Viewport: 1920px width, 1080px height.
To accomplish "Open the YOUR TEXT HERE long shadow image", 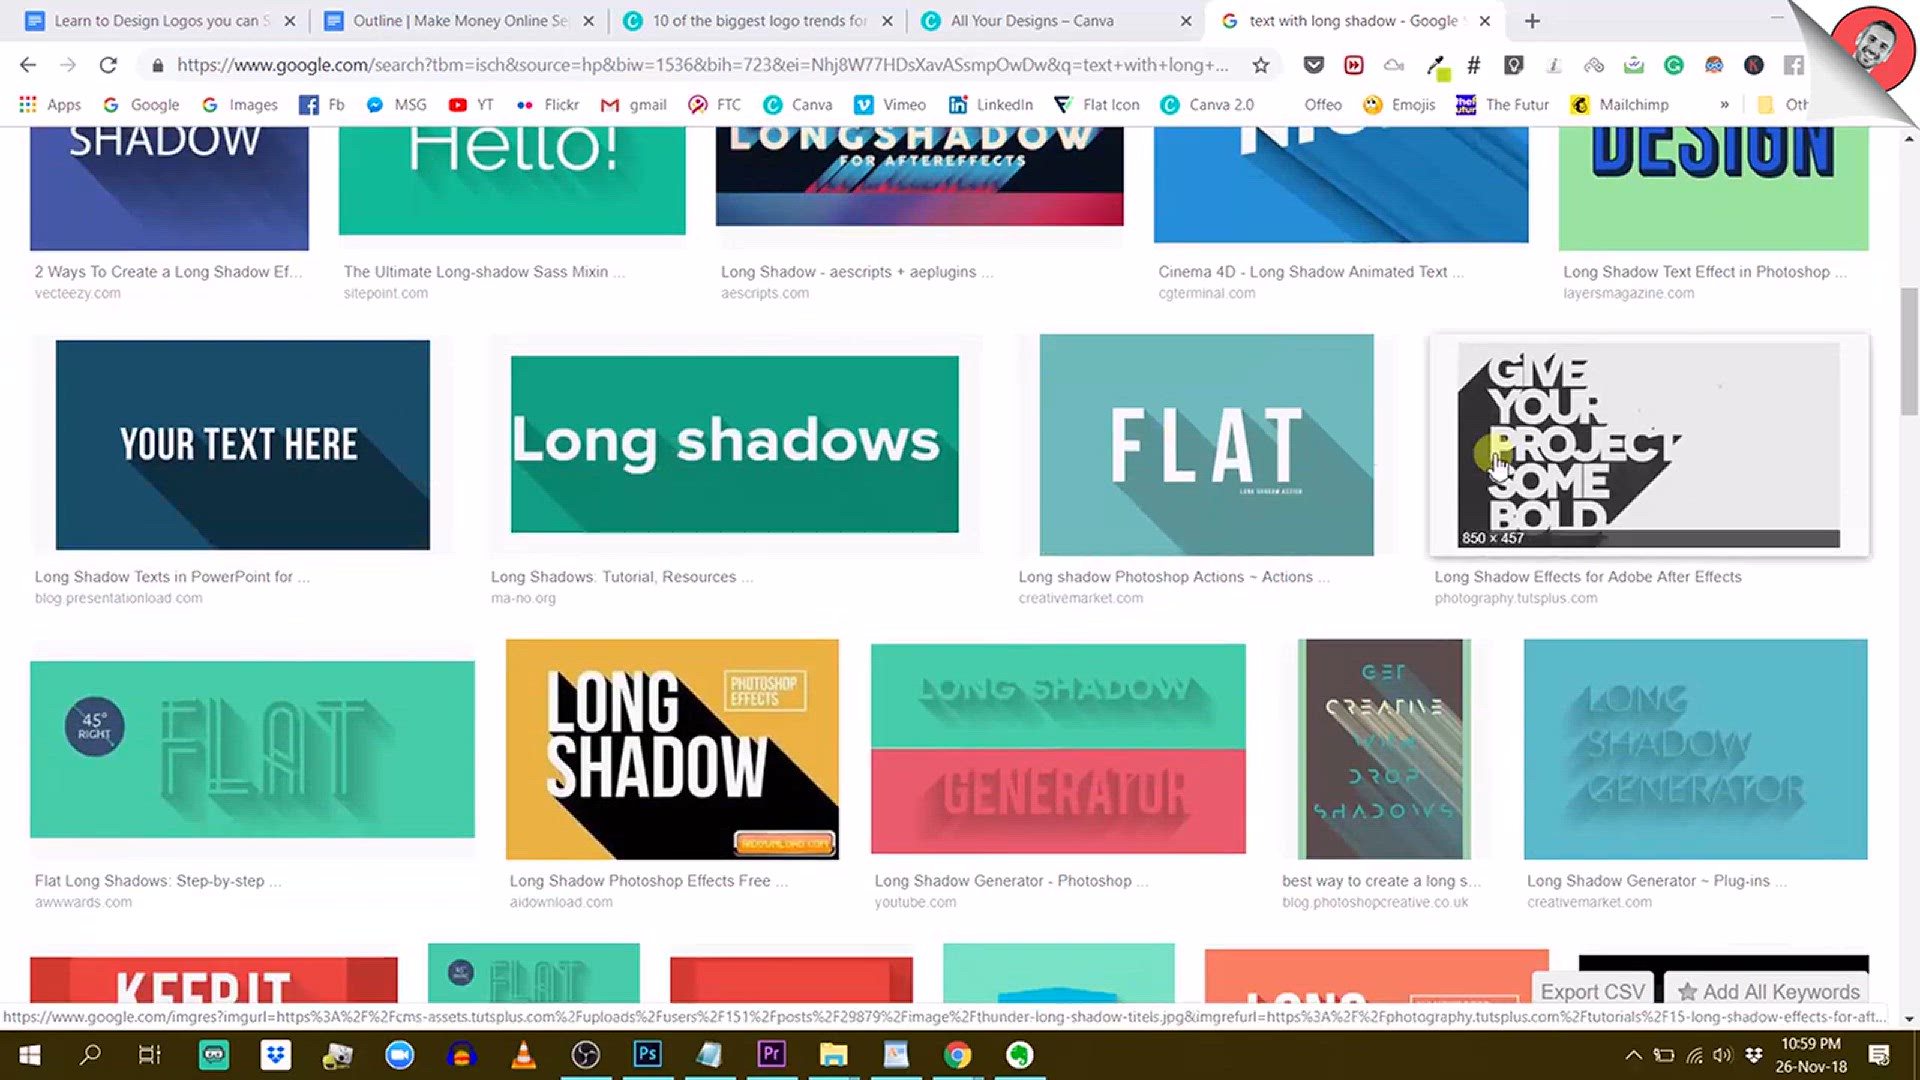I will (x=243, y=445).
